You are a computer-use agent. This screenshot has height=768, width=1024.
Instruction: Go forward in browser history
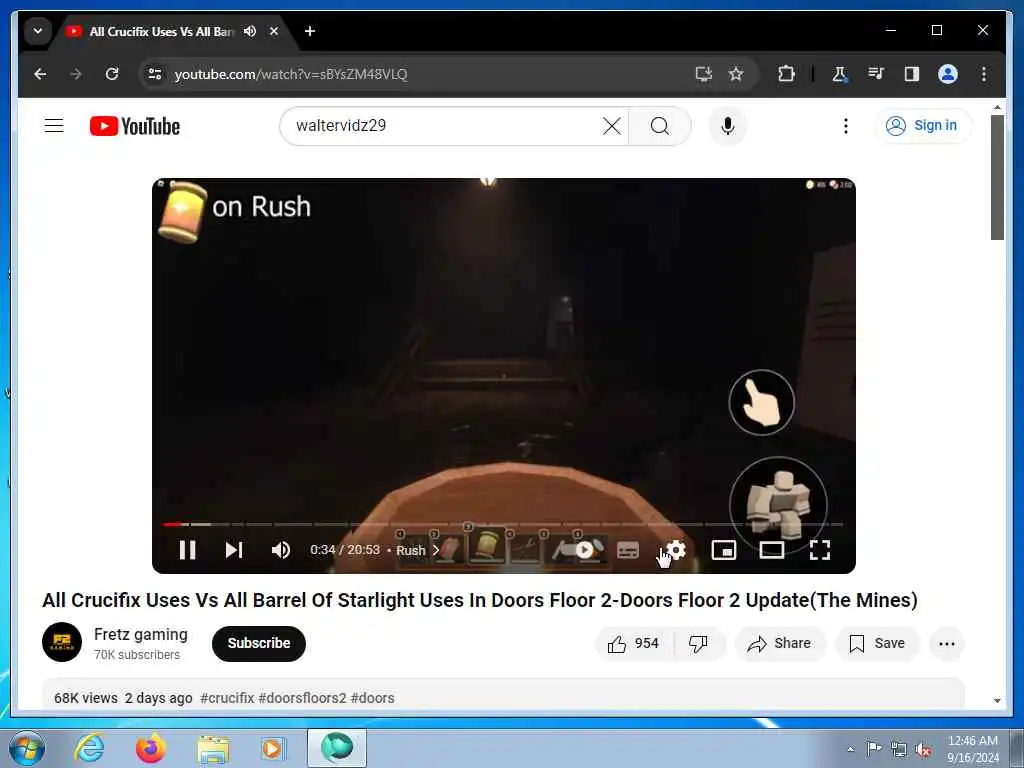[76, 74]
